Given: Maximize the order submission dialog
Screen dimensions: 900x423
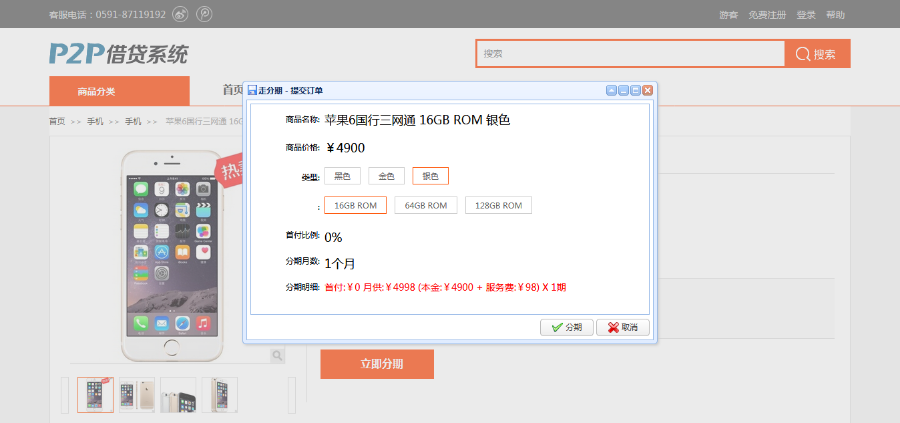Looking at the screenshot, I should pyautogui.click(x=635, y=90).
